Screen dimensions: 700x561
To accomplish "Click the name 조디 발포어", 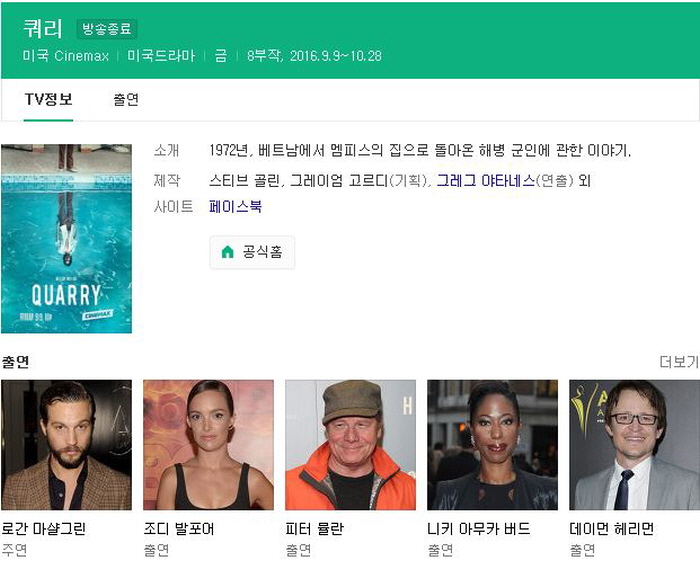I will point(179,529).
